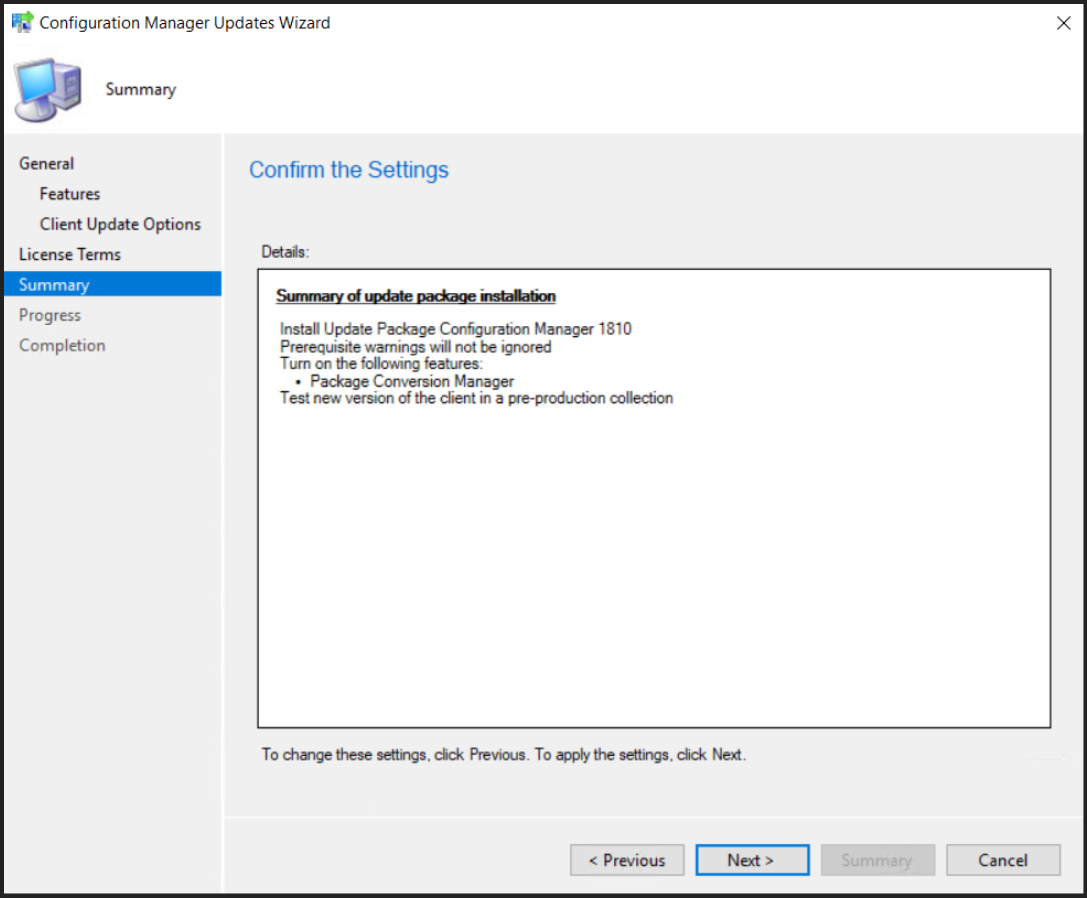Open the Features wizard page
The width and height of the screenshot is (1087, 898).
70,194
